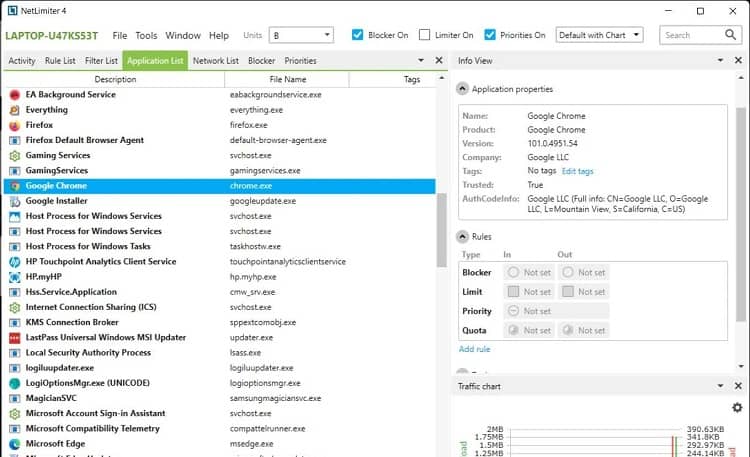Set Blocker In rule radio

tap(513, 272)
